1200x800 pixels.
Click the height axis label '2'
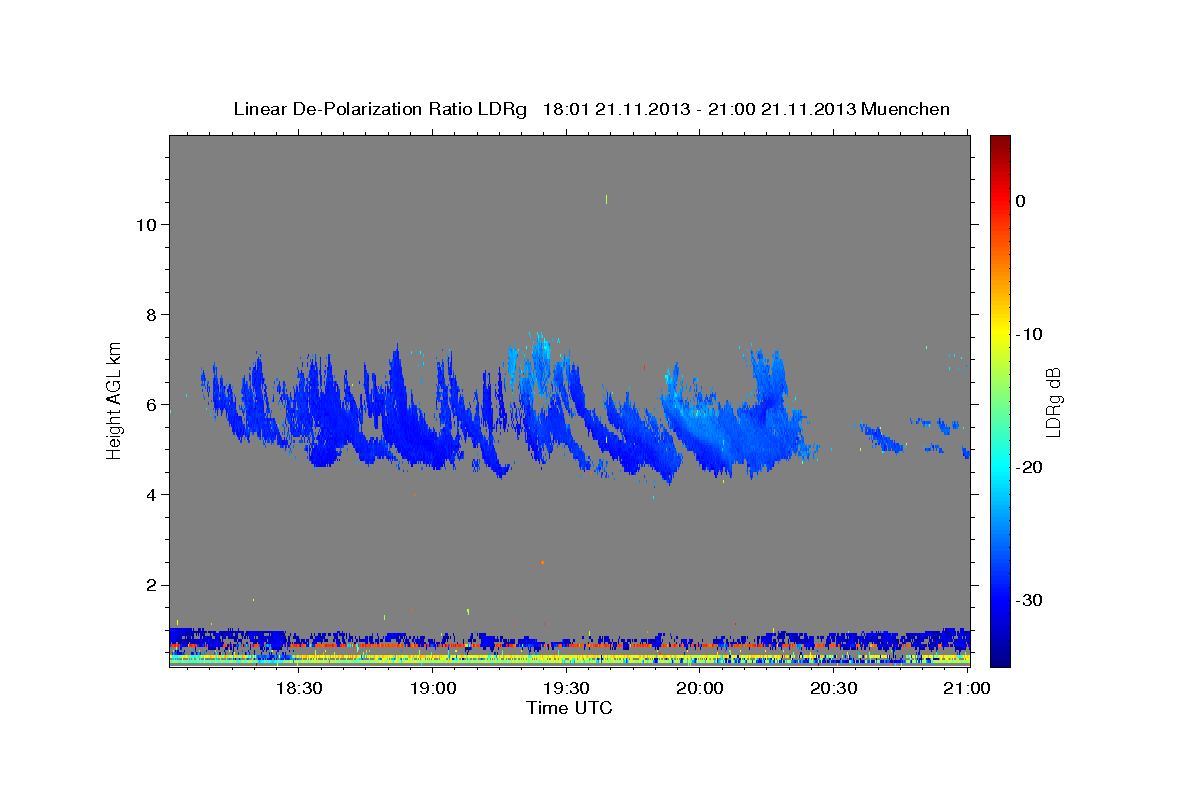tap(150, 584)
